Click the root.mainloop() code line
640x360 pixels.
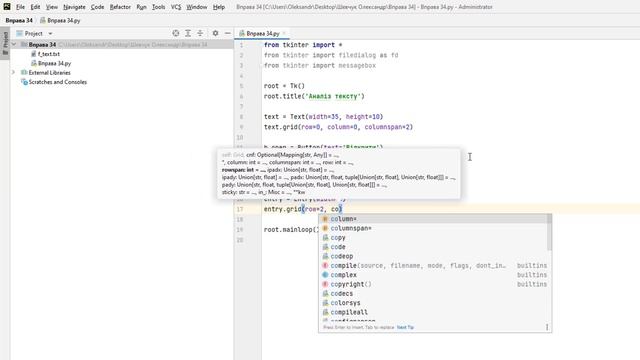click(x=291, y=229)
